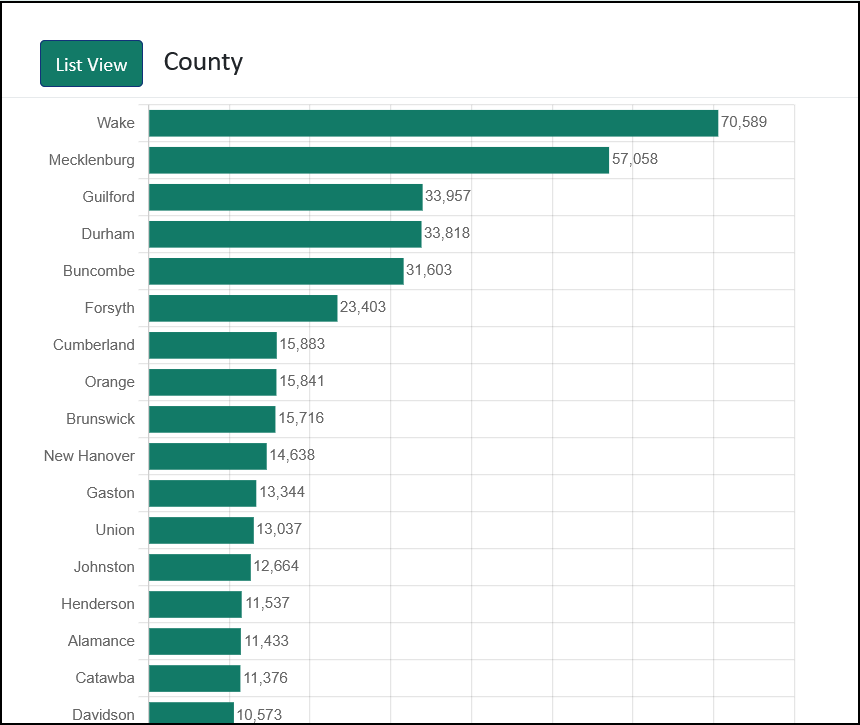
Task: Click the List View button
Action: coord(91,64)
